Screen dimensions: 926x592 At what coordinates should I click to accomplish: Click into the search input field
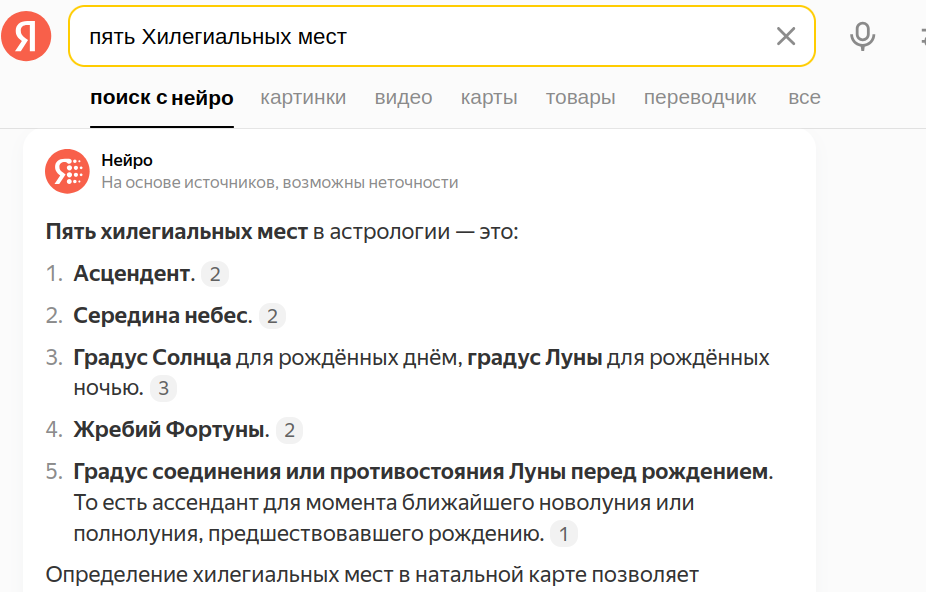420,37
